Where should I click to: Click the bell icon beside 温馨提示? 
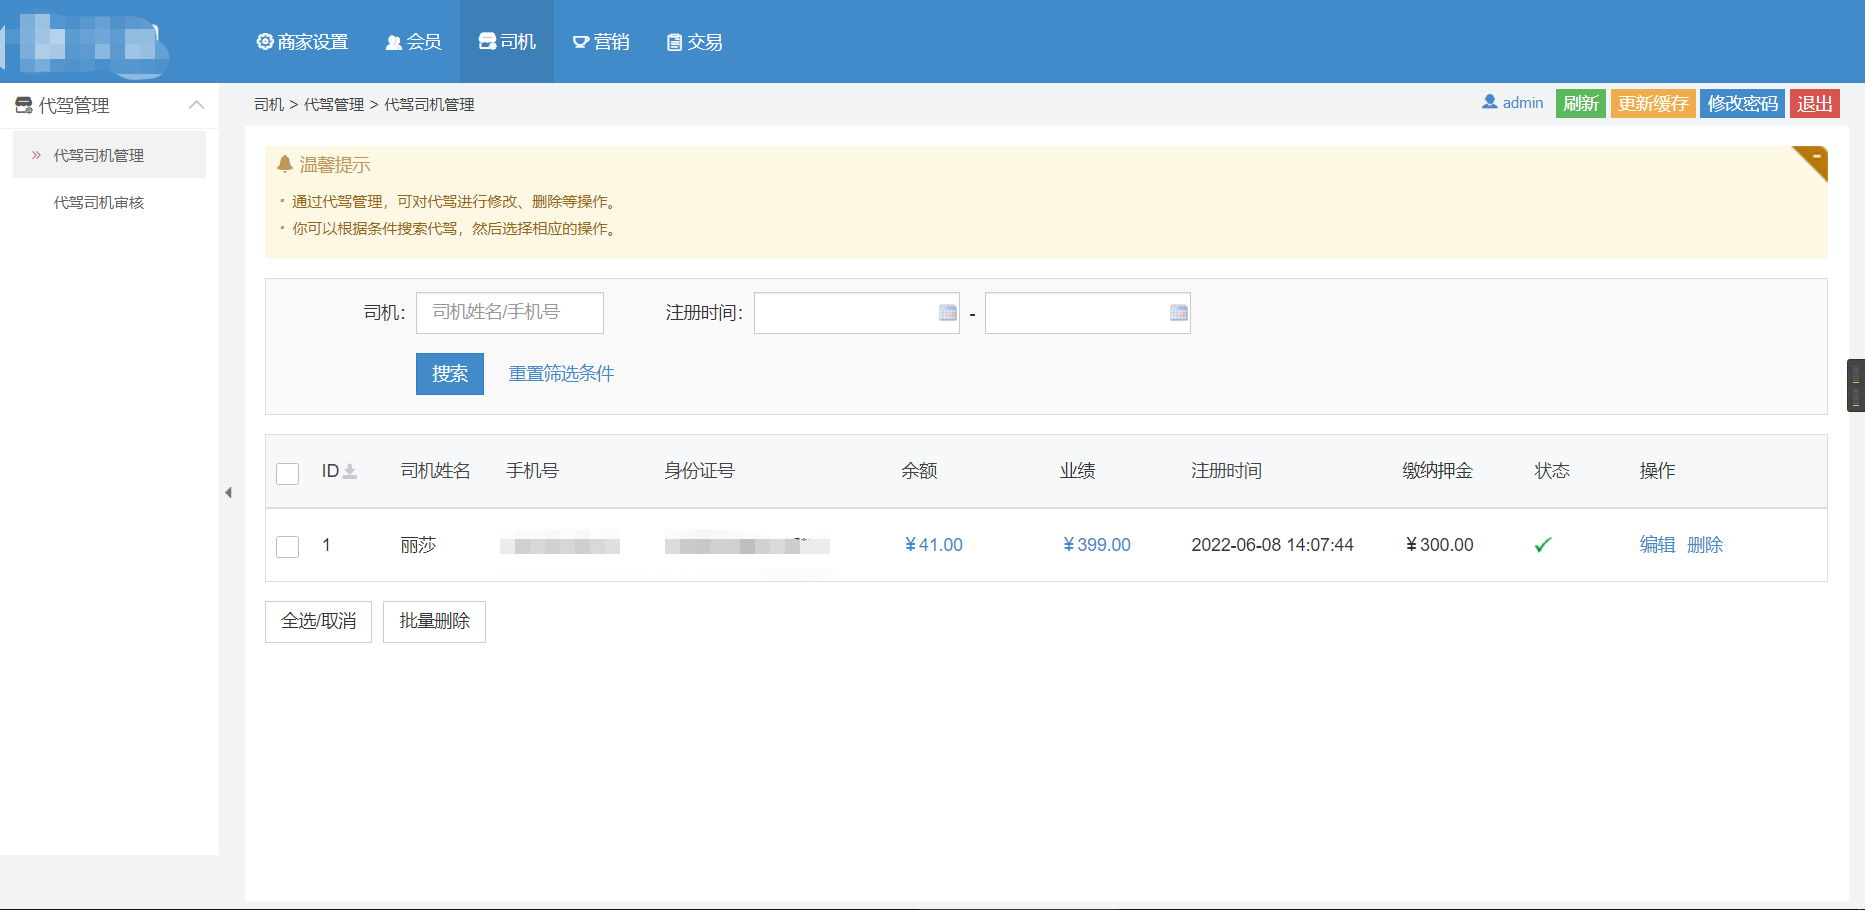(x=285, y=164)
